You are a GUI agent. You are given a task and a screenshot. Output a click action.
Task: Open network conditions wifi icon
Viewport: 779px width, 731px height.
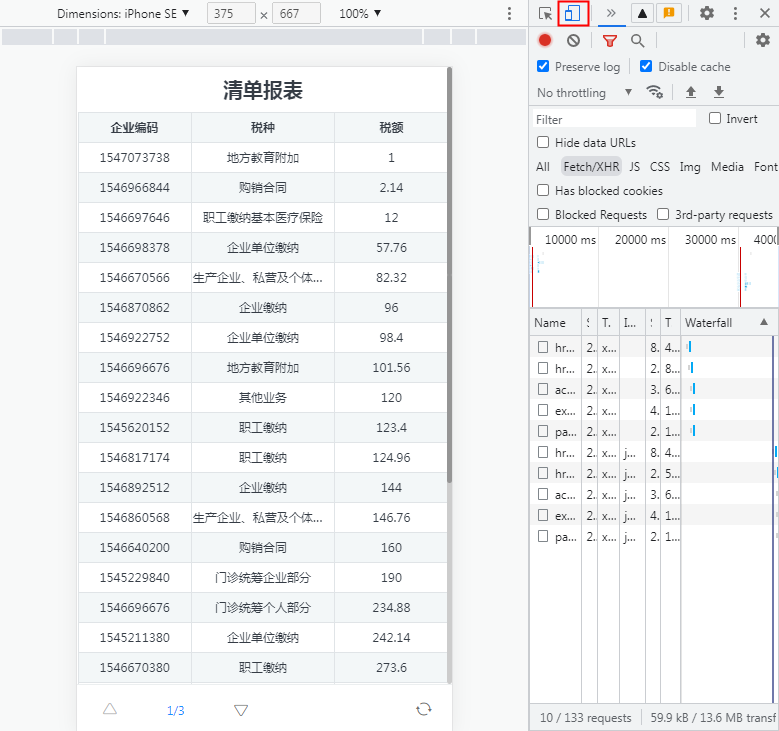[x=655, y=92]
